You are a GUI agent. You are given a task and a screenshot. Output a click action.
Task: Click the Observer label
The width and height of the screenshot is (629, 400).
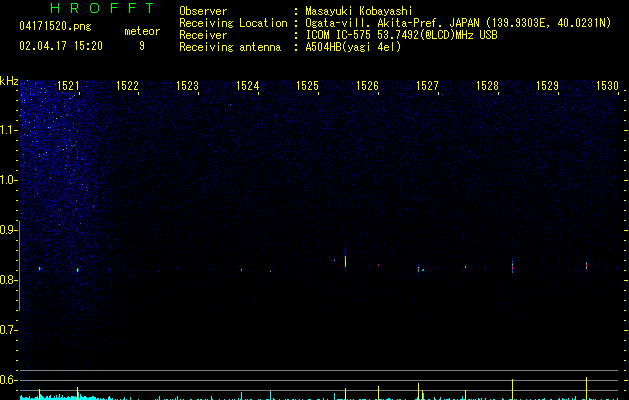click(x=203, y=11)
